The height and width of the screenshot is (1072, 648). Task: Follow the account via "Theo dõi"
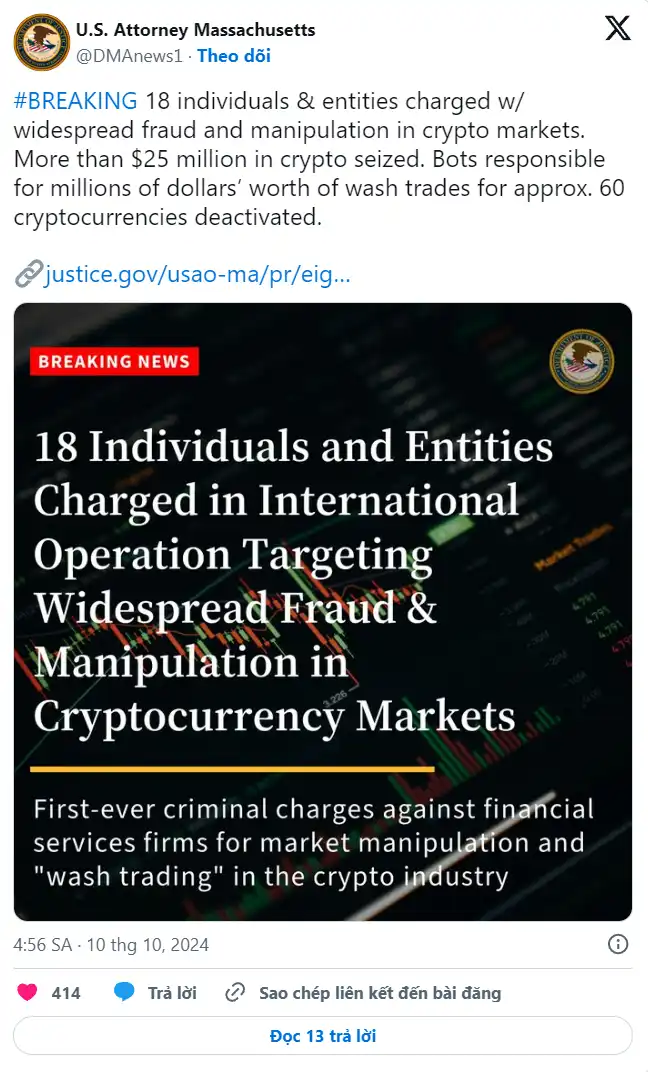point(234,56)
